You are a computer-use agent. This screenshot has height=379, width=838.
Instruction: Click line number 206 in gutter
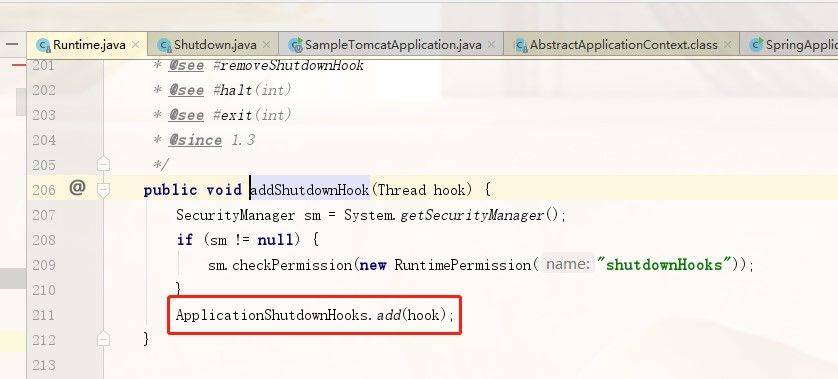pos(44,190)
